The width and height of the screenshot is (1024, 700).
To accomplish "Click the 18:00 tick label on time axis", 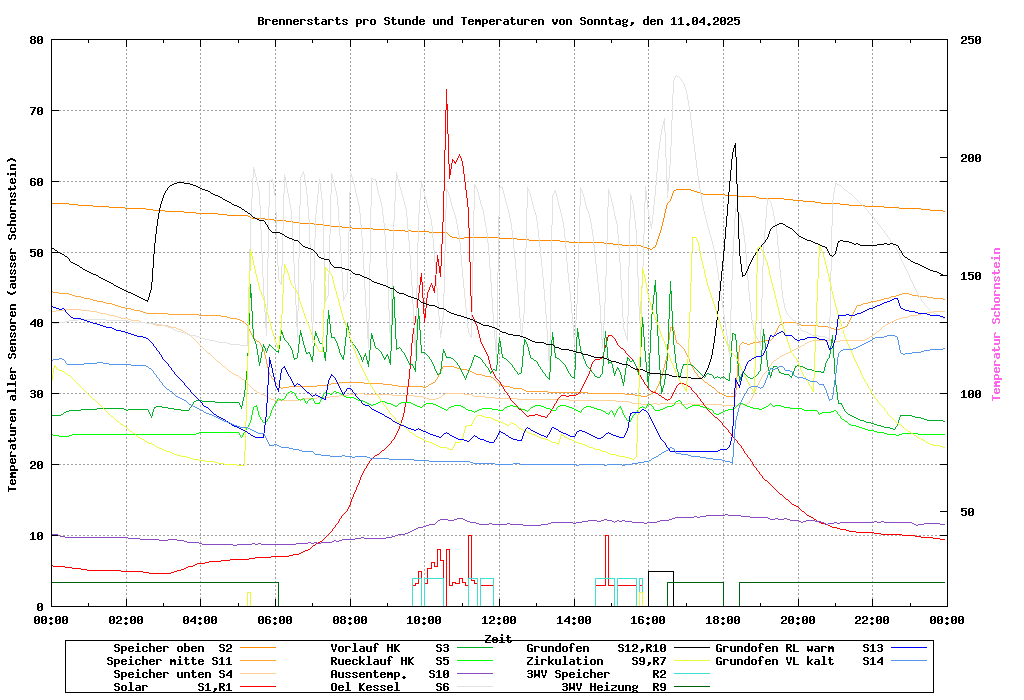I will [x=722, y=620].
